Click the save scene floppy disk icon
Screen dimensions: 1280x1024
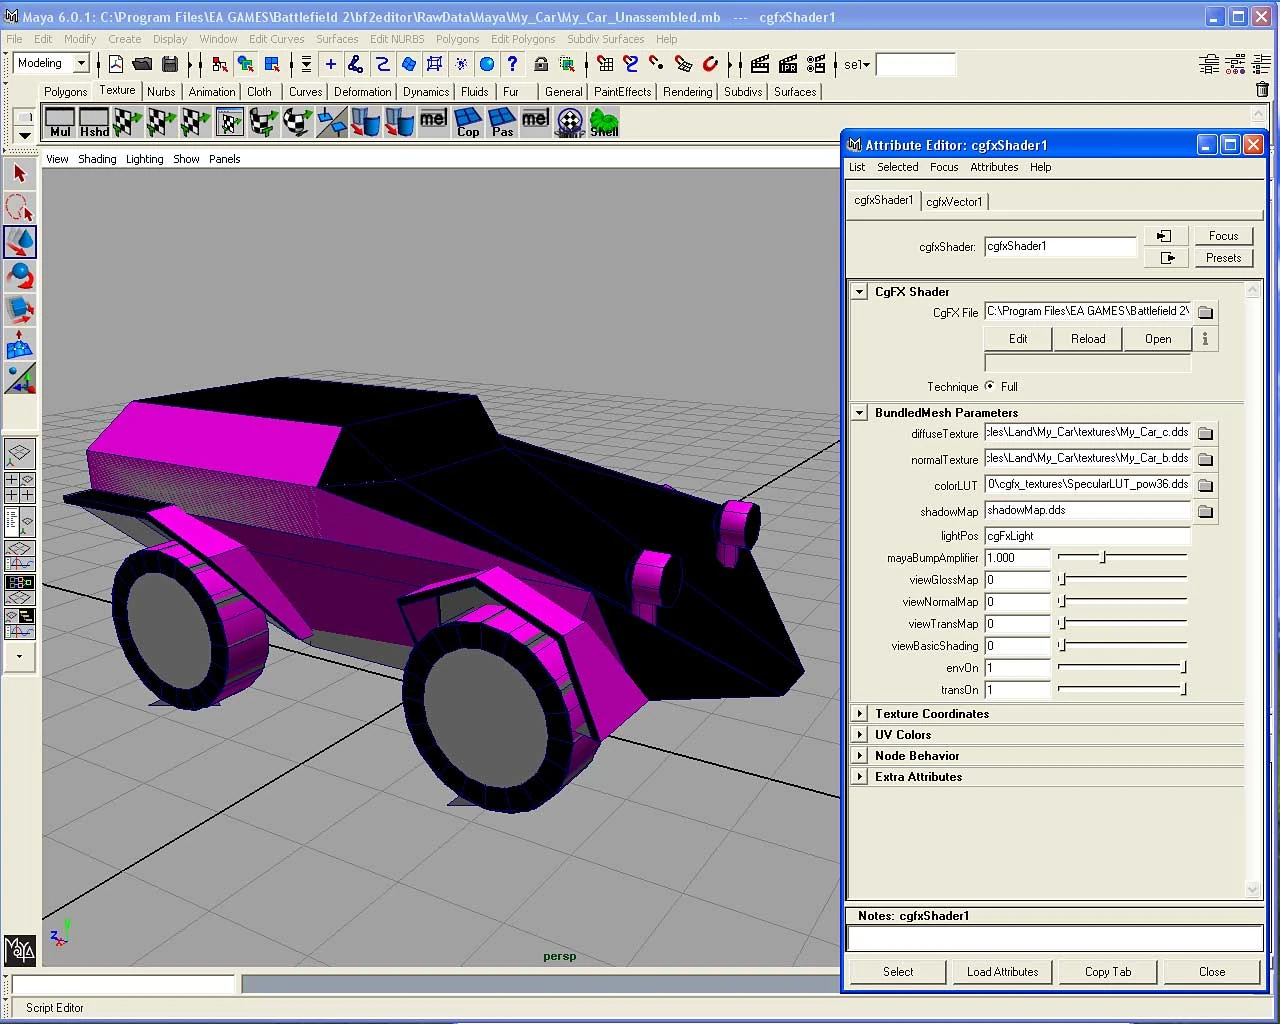click(x=170, y=64)
